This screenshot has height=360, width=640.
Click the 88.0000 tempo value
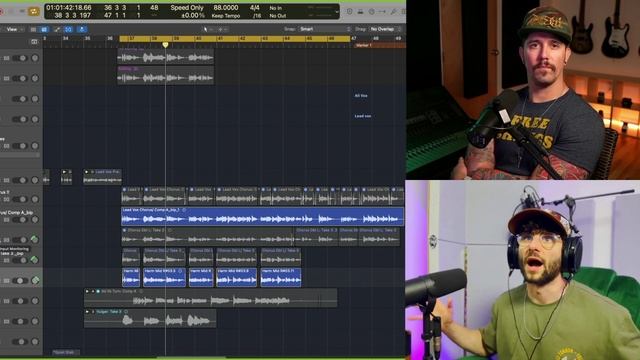226,8
